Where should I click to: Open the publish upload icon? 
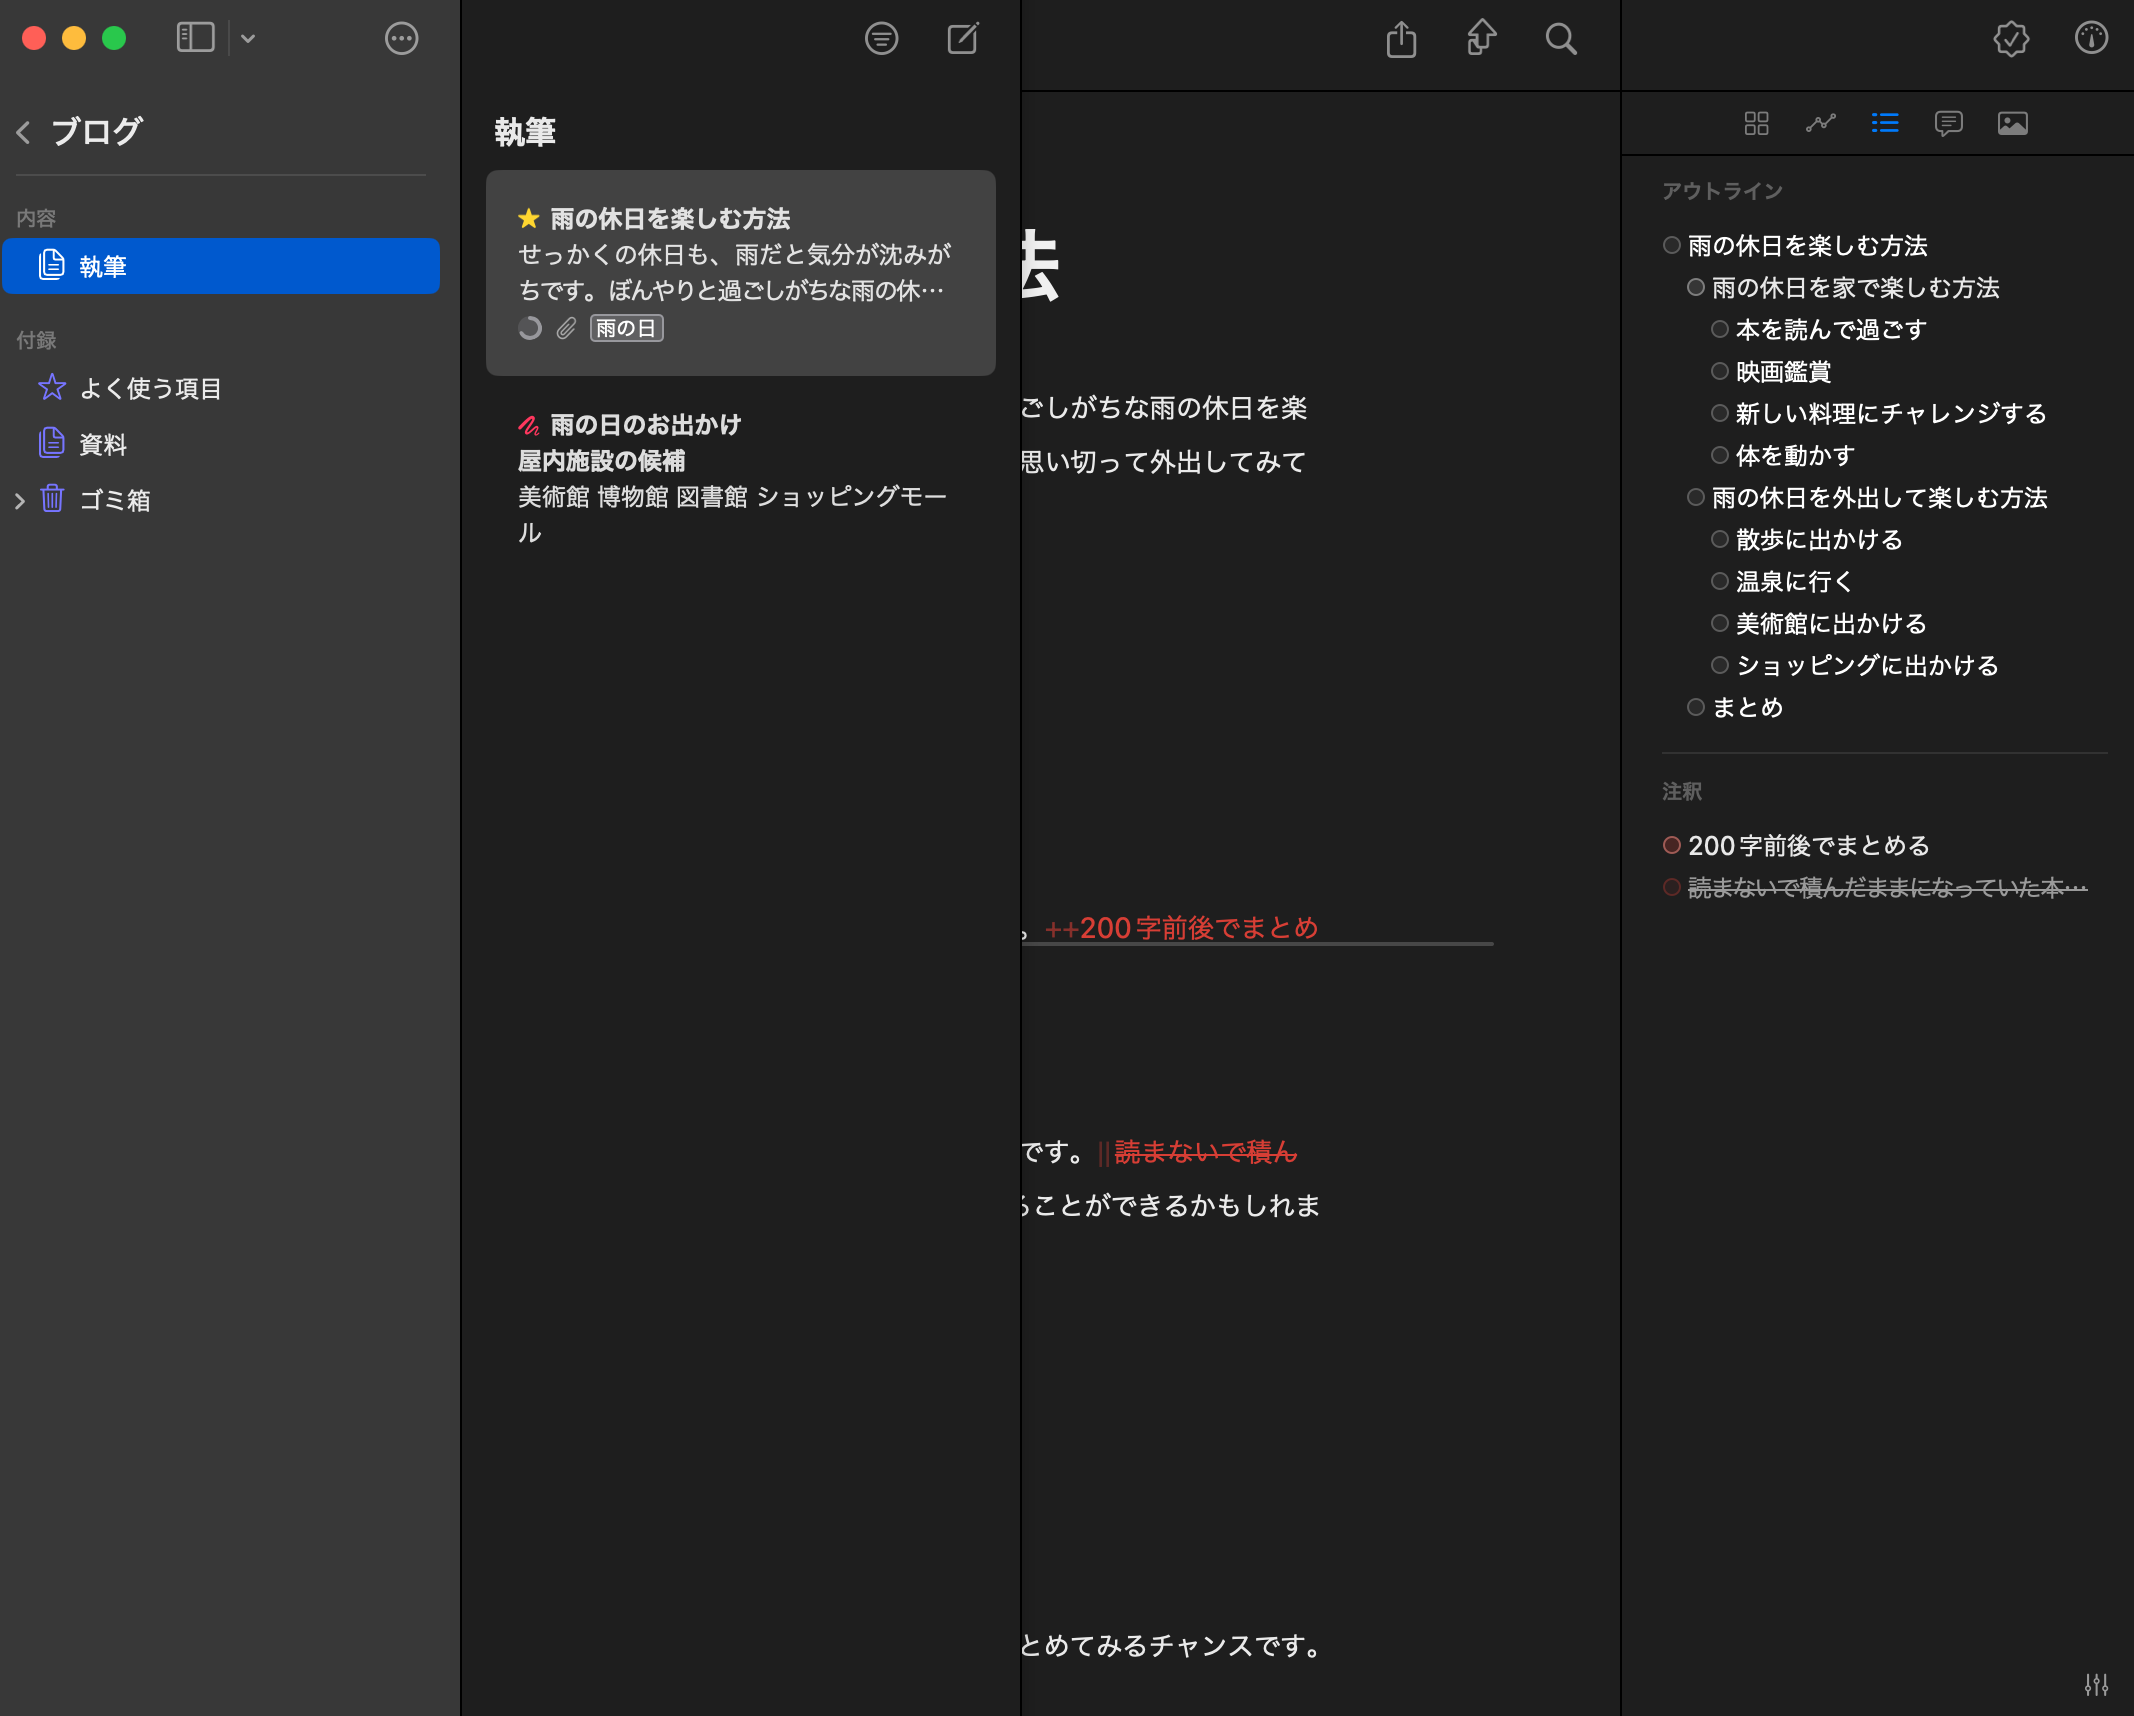(x=1481, y=38)
